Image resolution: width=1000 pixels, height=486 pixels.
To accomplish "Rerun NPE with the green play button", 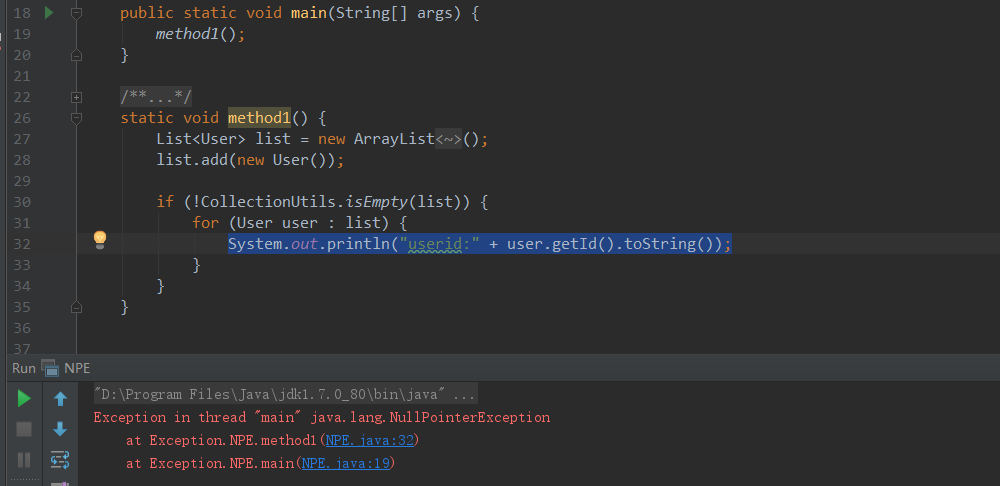I will (x=24, y=399).
